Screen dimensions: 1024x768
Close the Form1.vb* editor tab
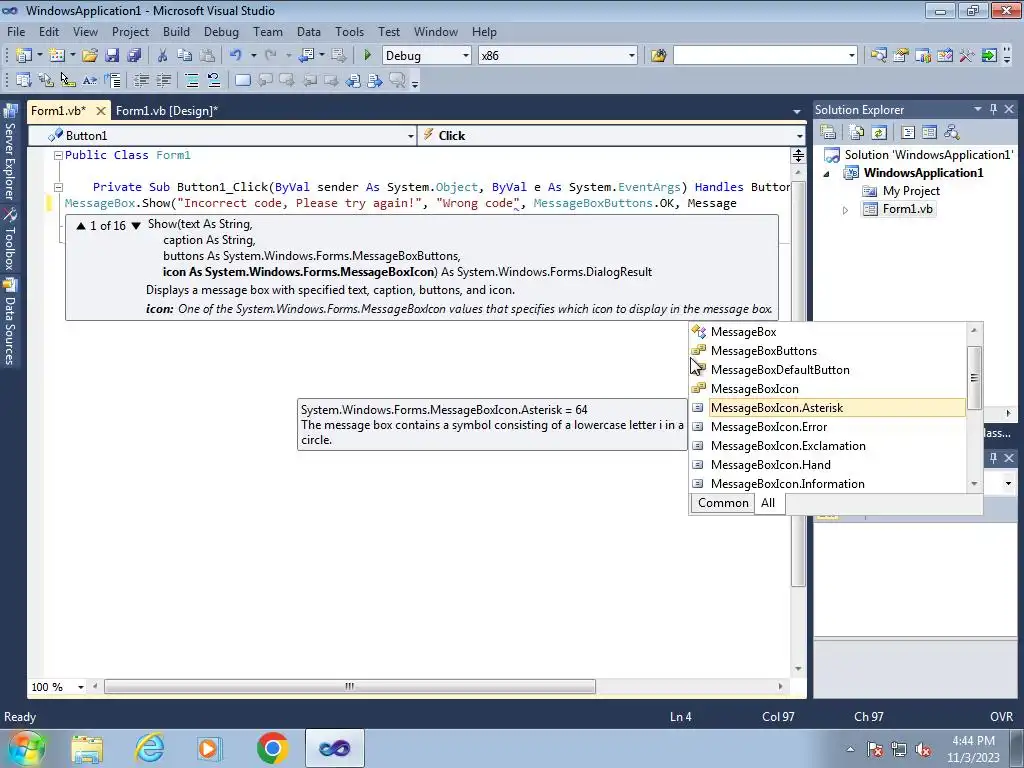101,111
